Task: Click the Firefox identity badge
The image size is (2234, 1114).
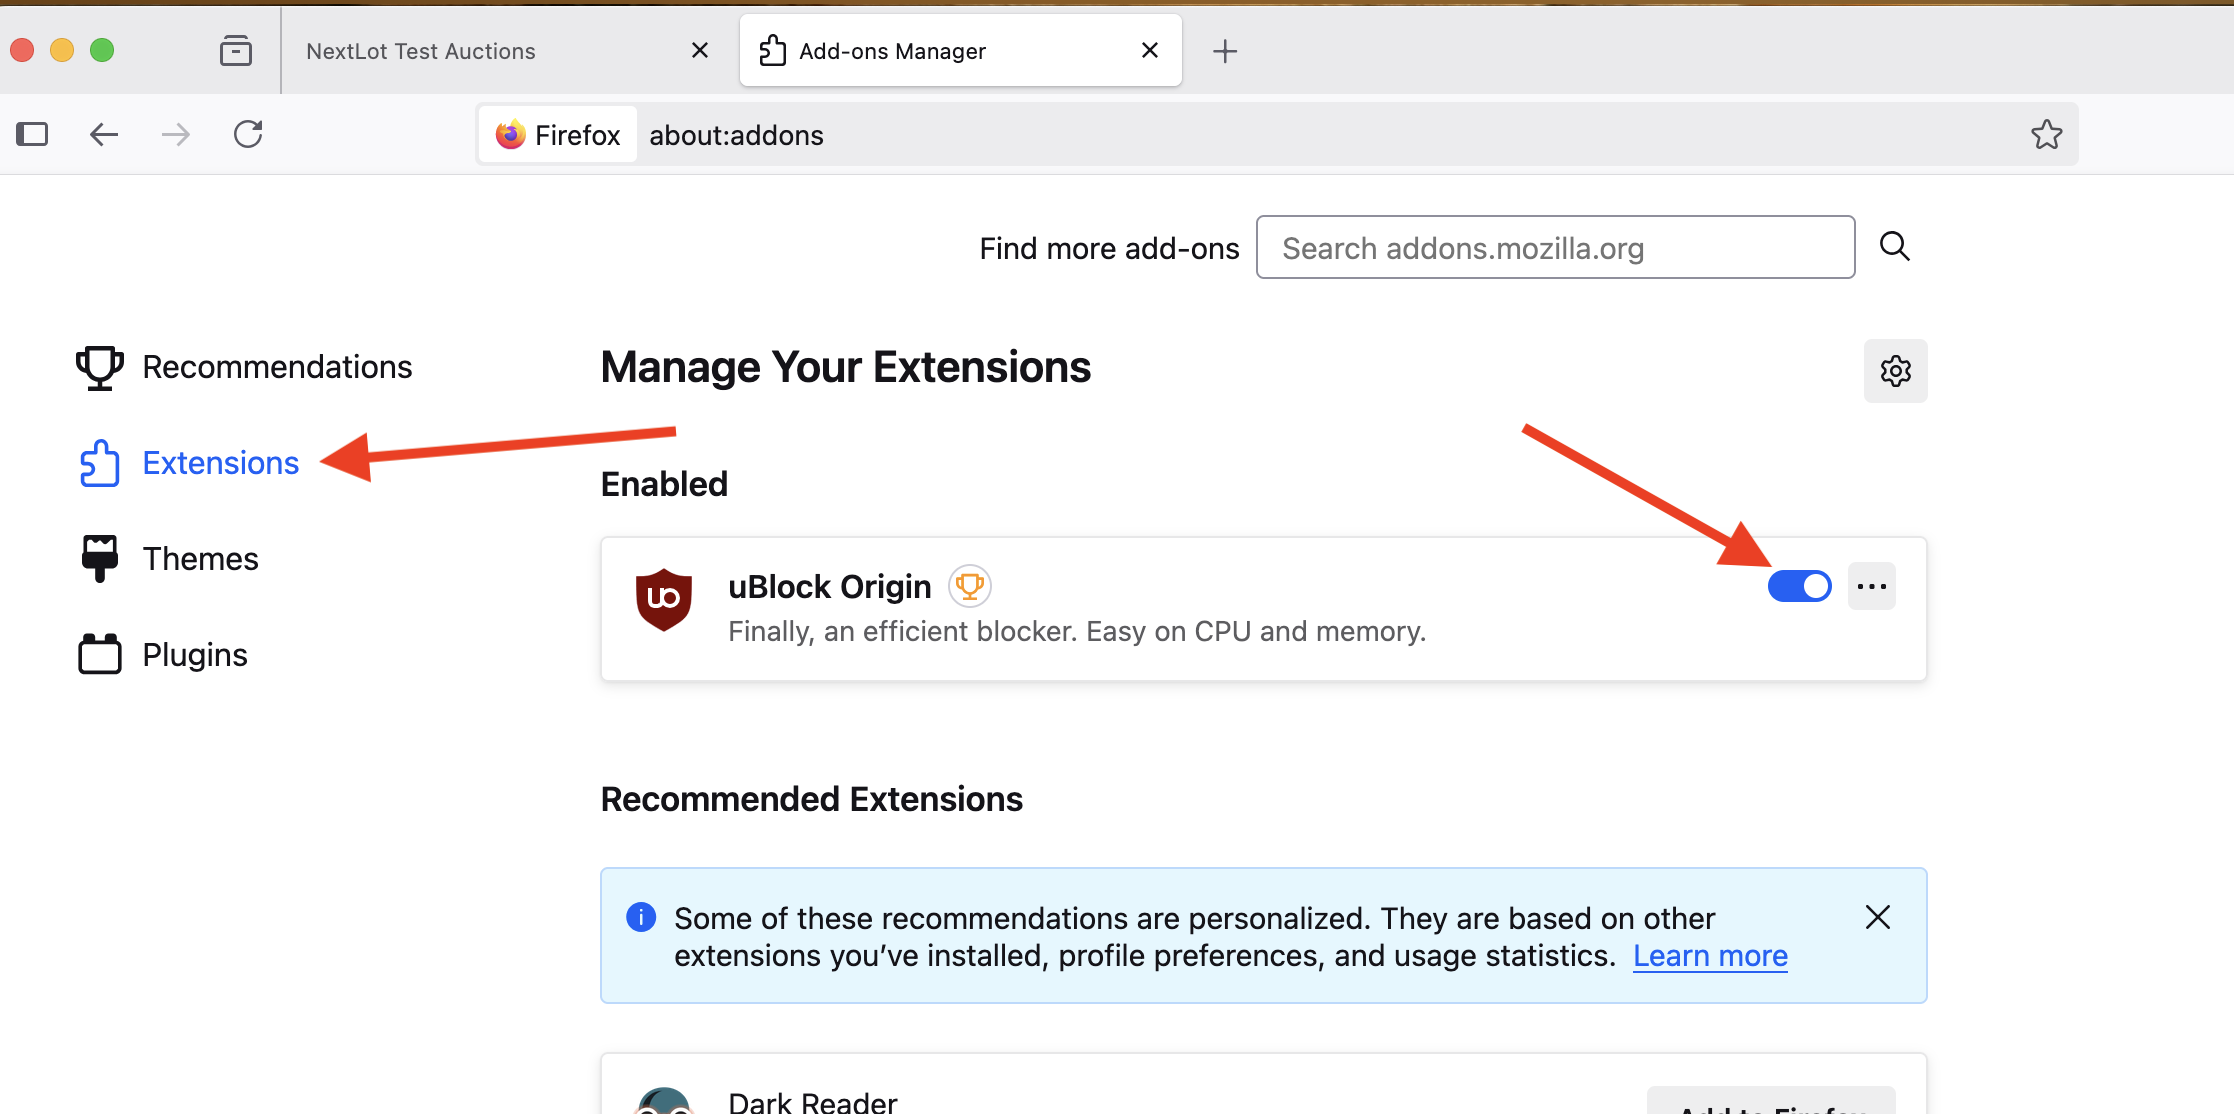Action: 558,135
